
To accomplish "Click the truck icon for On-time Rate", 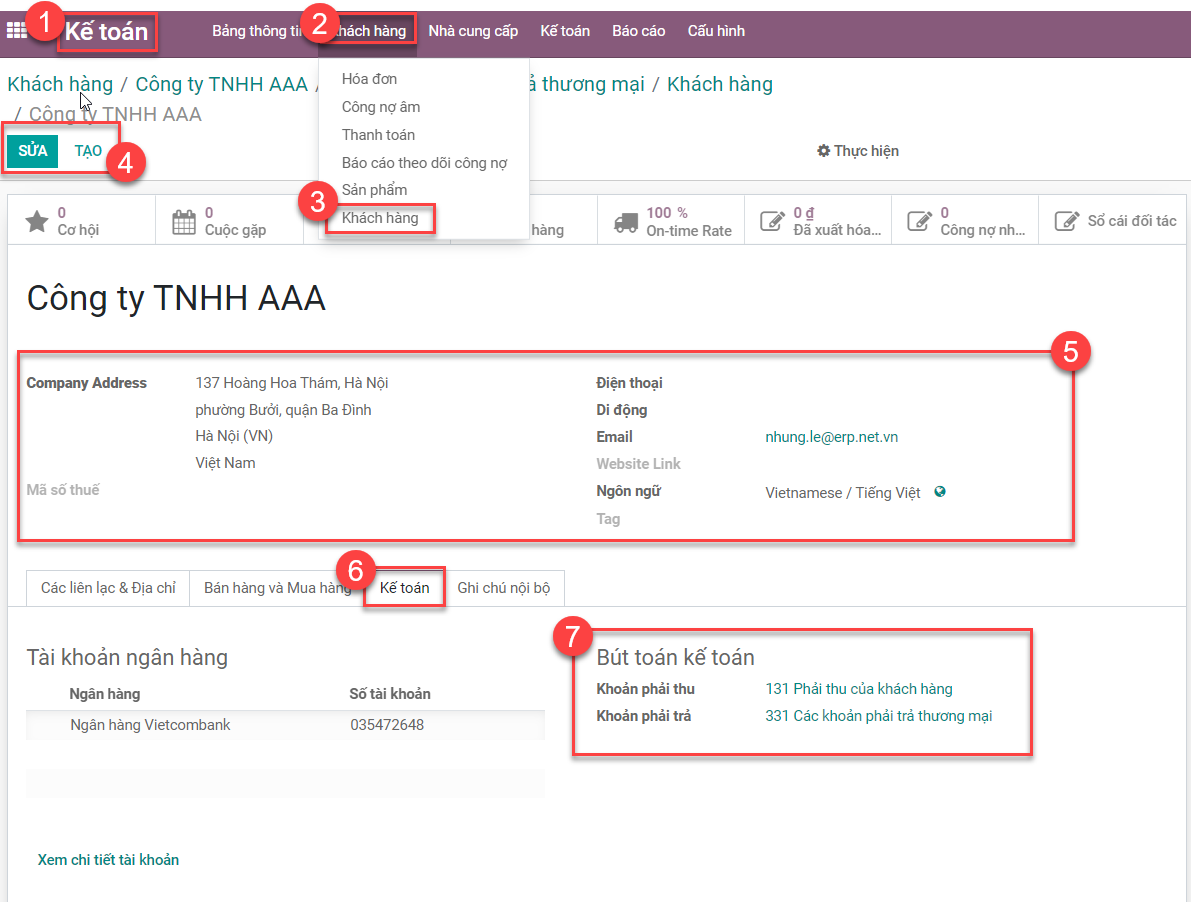I will click(626, 221).
